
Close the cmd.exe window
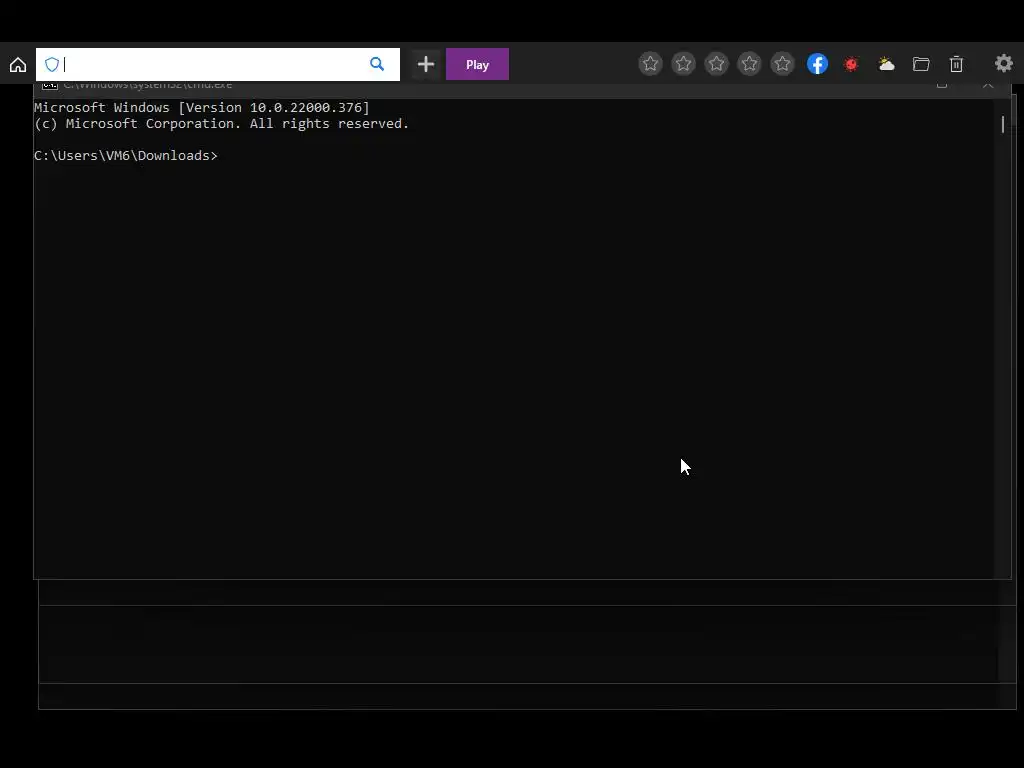tap(988, 85)
